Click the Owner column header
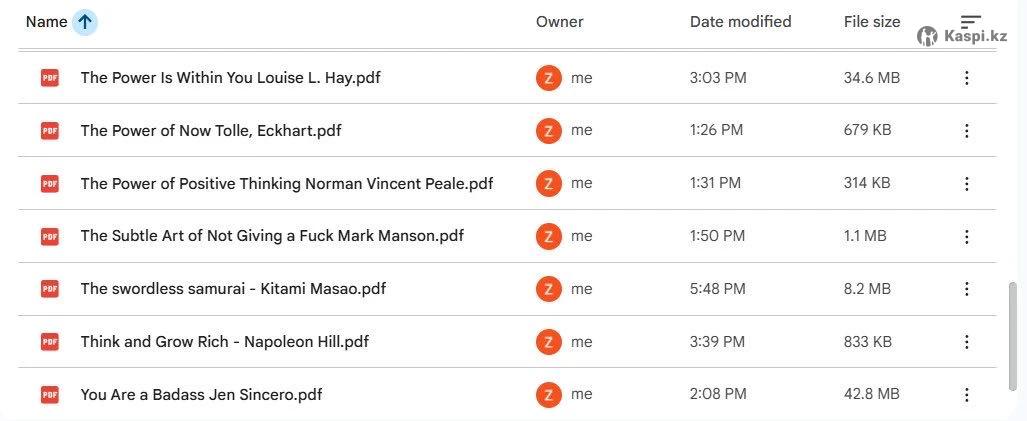 coord(559,22)
